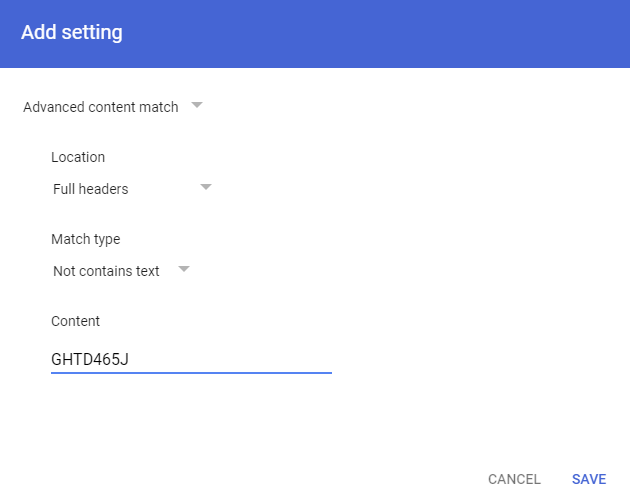The image size is (630, 501).
Task: Click the Content label above the field
Action: pyautogui.click(x=76, y=321)
